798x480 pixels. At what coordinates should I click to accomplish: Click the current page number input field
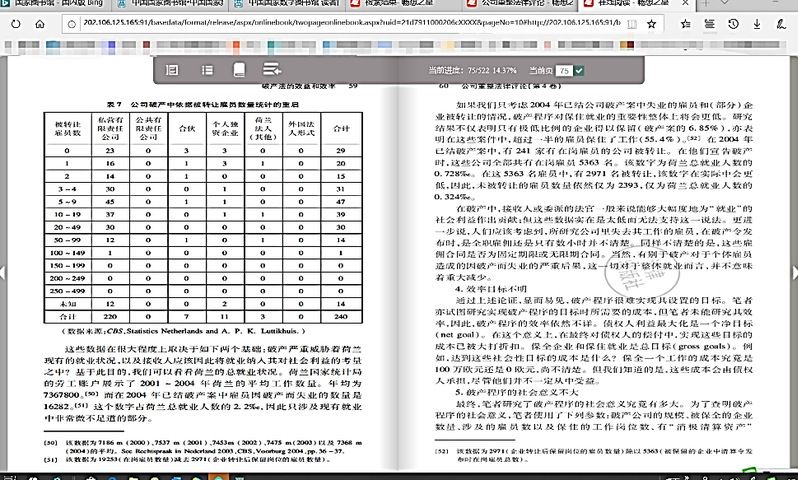click(564, 71)
